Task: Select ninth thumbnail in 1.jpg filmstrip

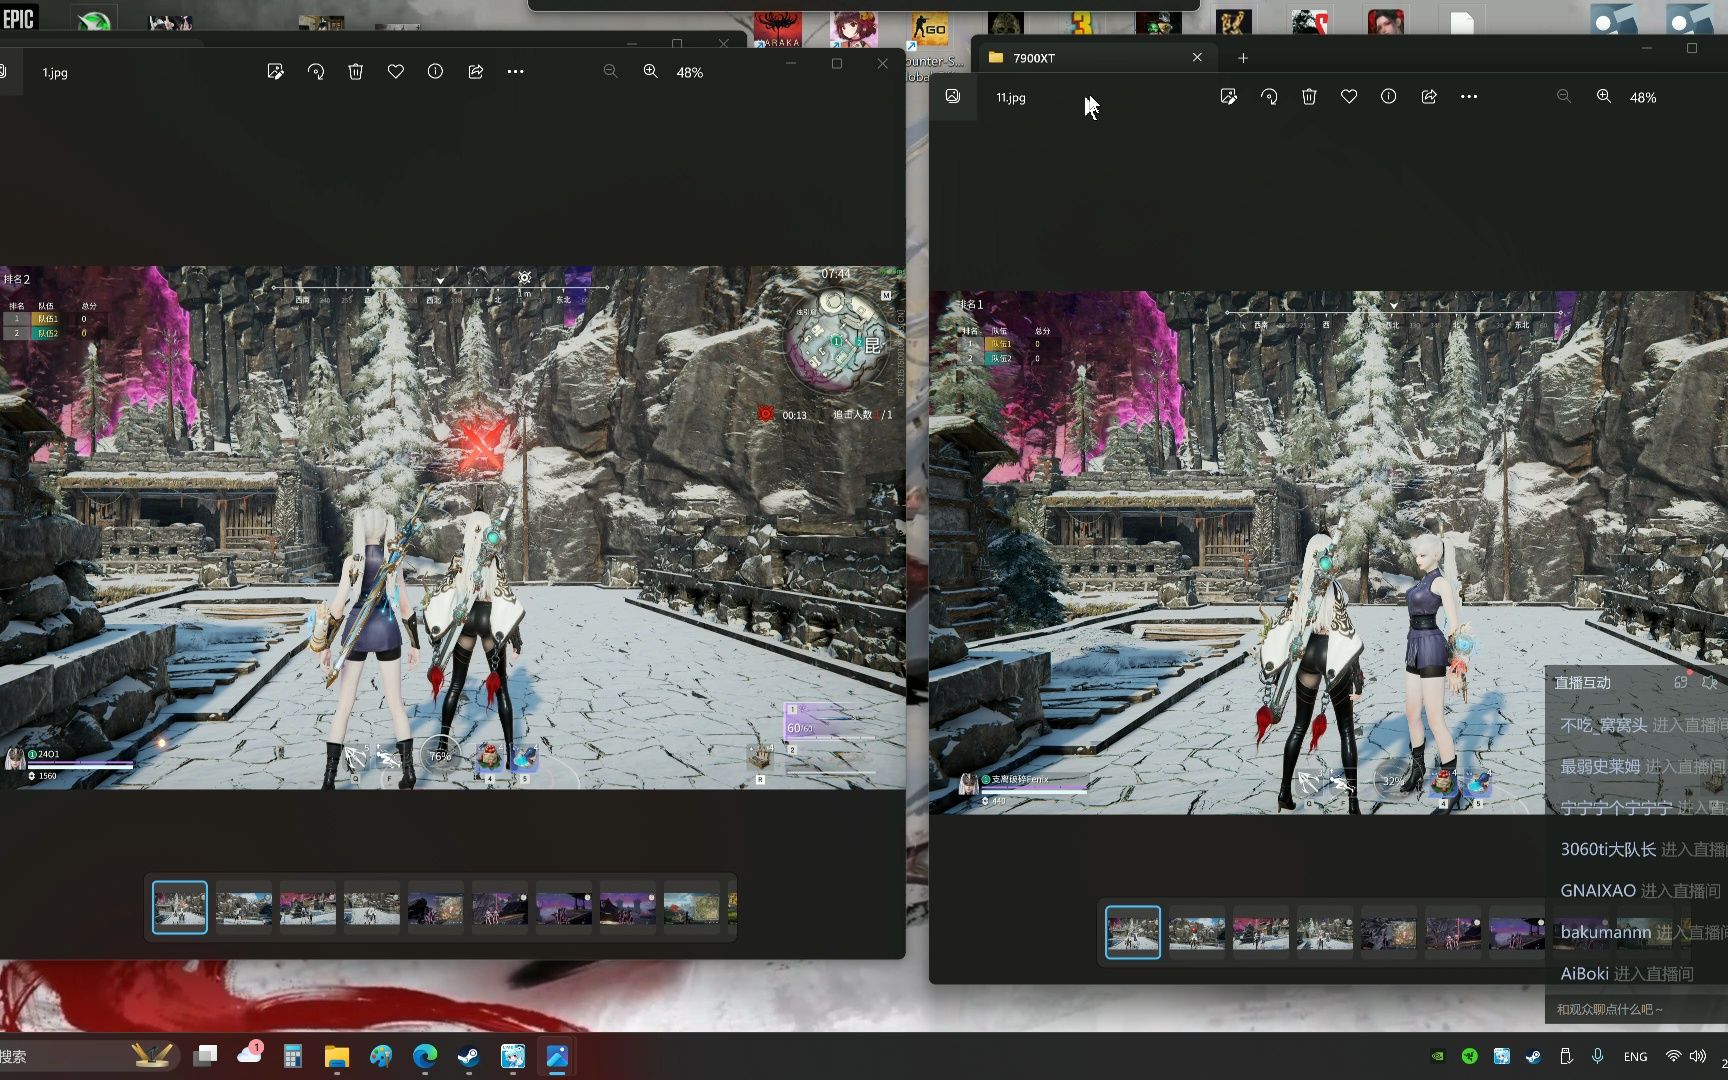Action: (692, 908)
